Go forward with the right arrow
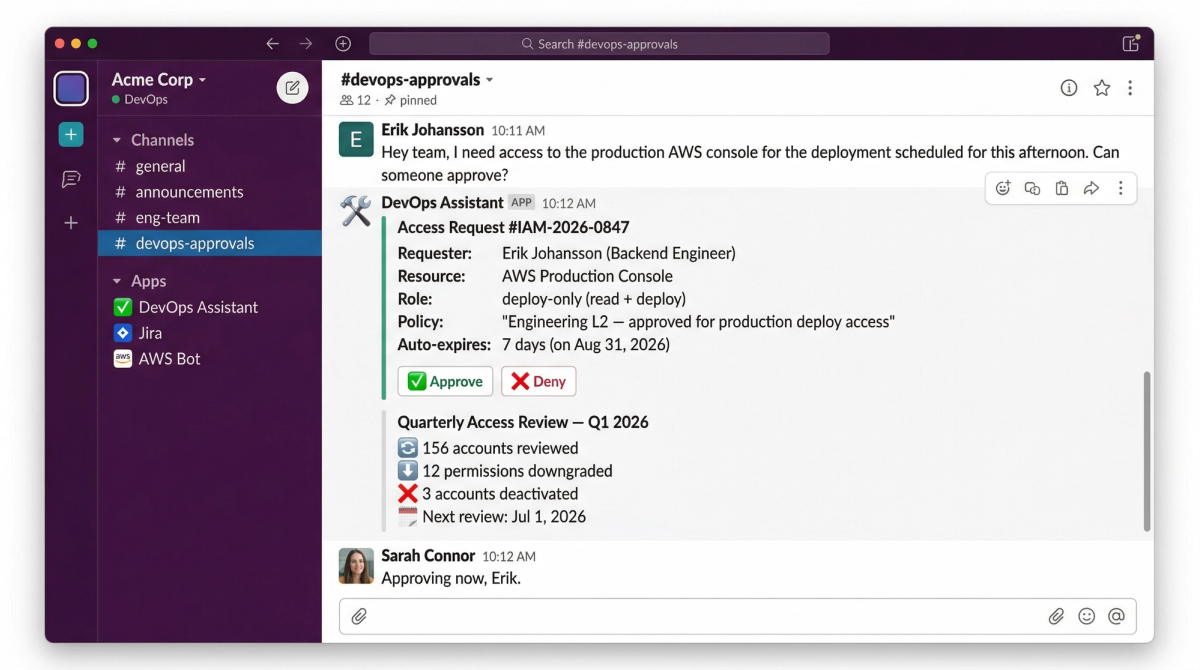 pyautogui.click(x=306, y=44)
